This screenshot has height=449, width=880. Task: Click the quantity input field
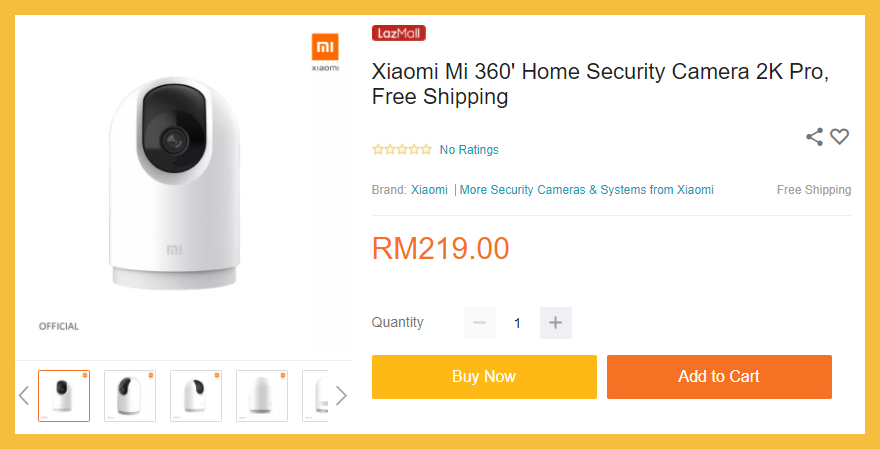518,323
